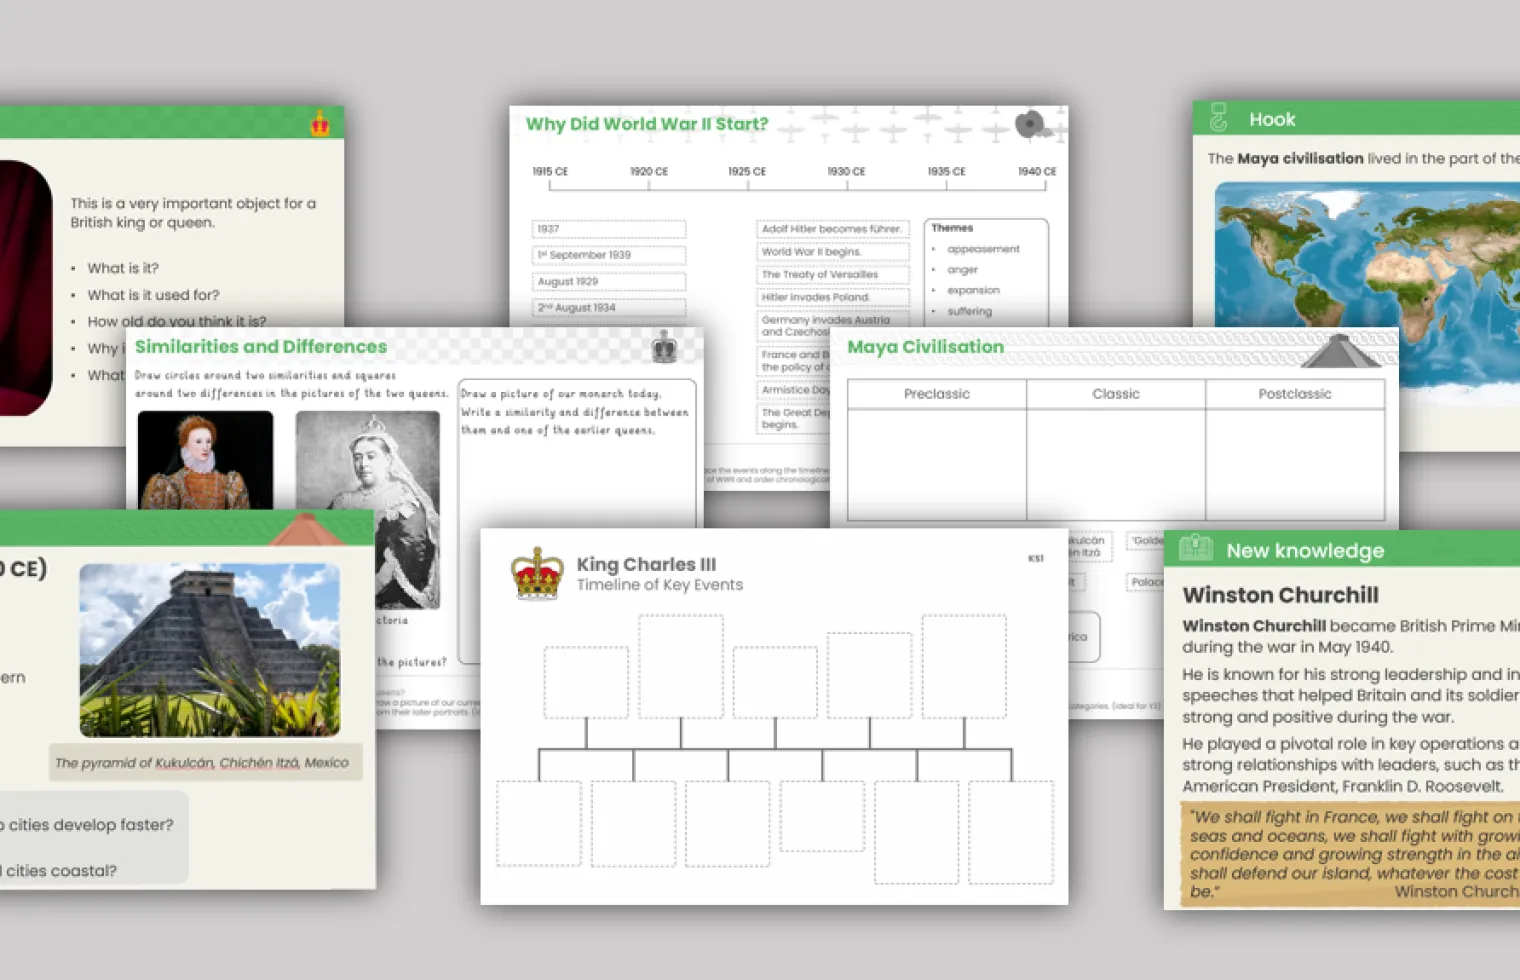
Task: Click the crown icon on Similarities and Differences
Action: click(x=664, y=347)
